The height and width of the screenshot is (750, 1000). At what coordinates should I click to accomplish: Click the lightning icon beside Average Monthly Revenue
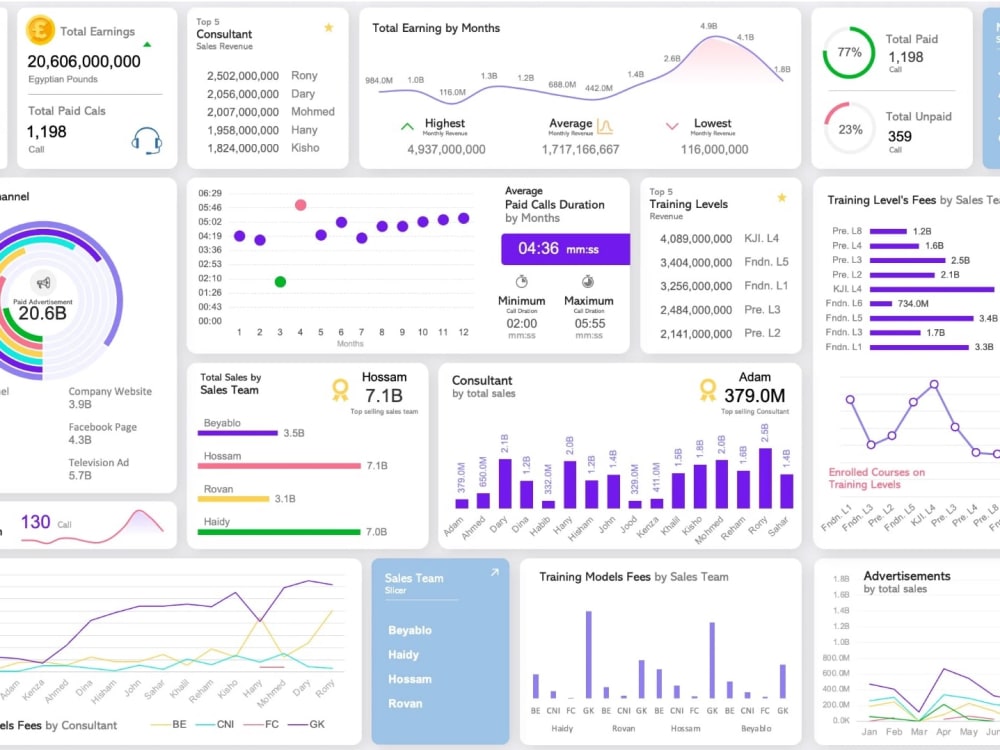click(604, 126)
